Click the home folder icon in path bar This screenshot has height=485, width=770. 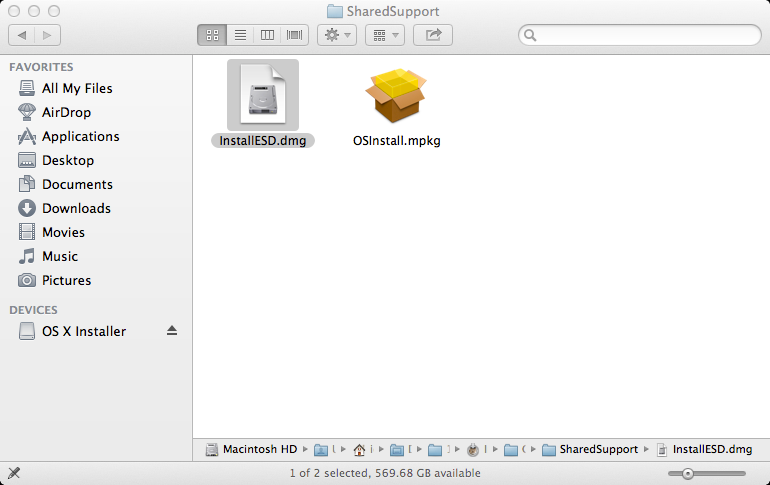pyautogui.click(x=359, y=449)
